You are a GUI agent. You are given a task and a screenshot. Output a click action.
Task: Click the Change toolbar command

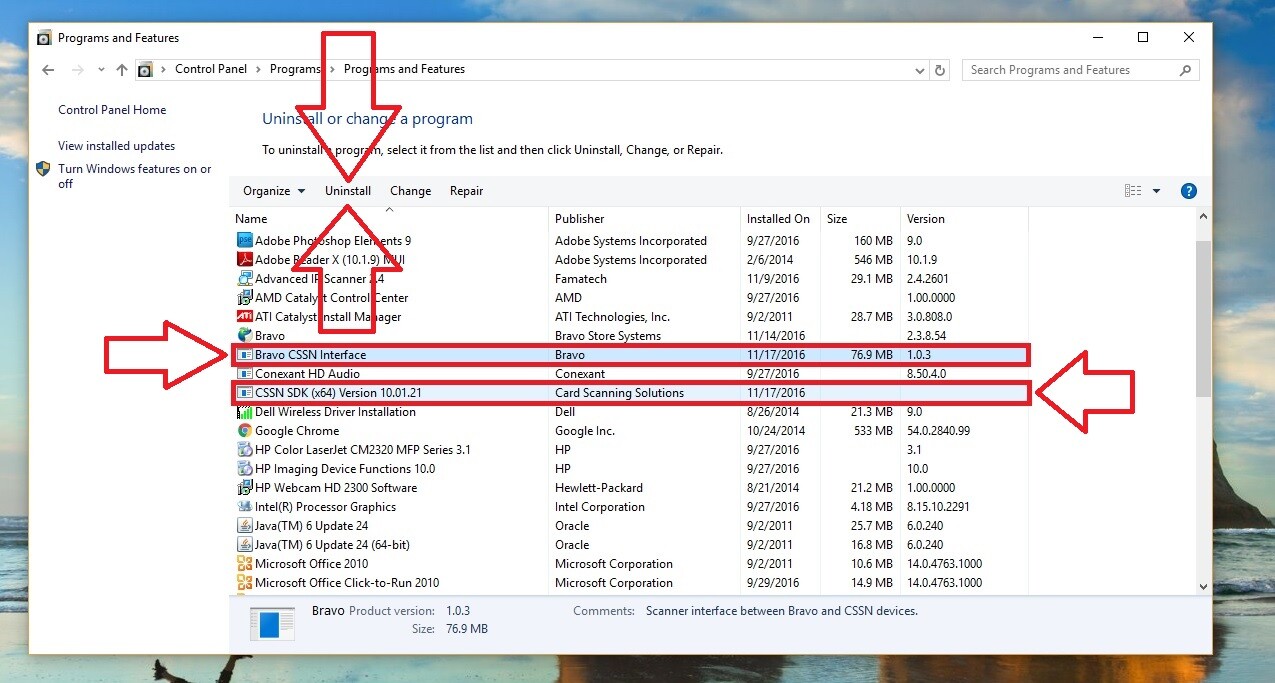click(x=411, y=191)
